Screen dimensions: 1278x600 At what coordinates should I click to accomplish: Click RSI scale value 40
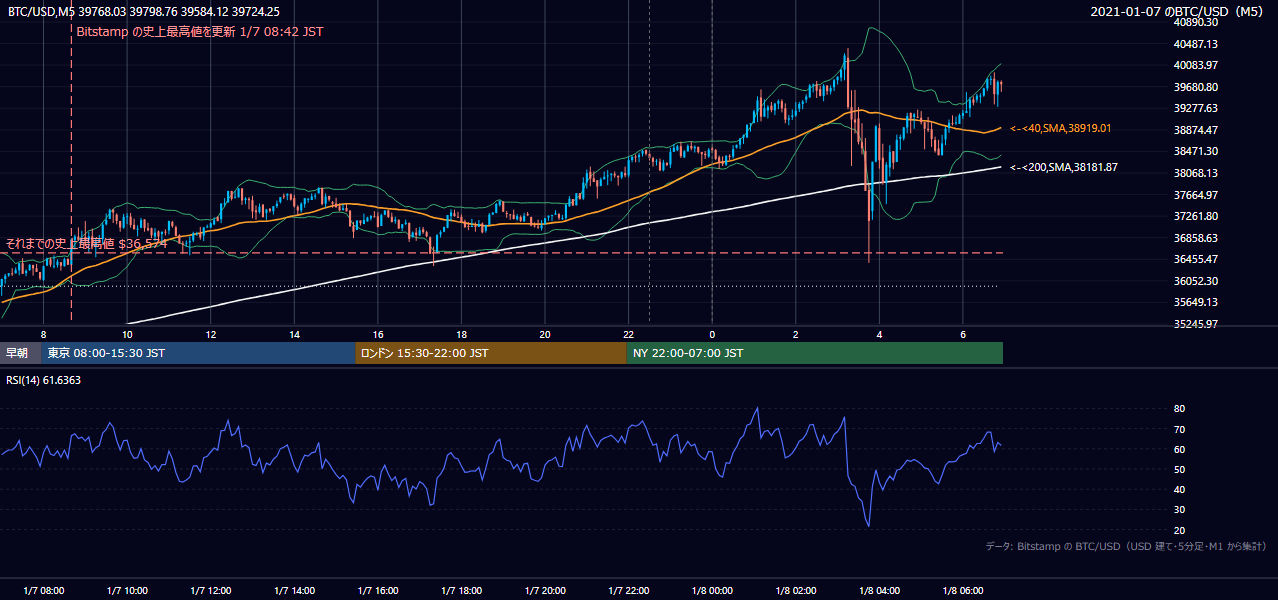(x=1179, y=490)
